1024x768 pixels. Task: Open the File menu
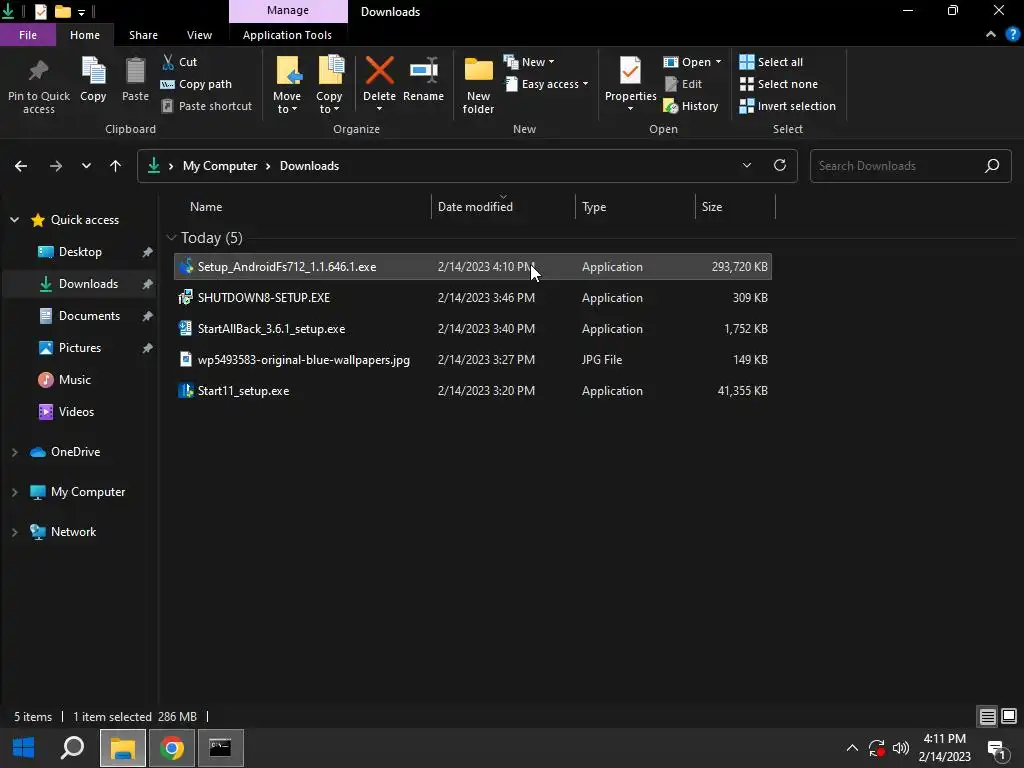pyautogui.click(x=27, y=35)
